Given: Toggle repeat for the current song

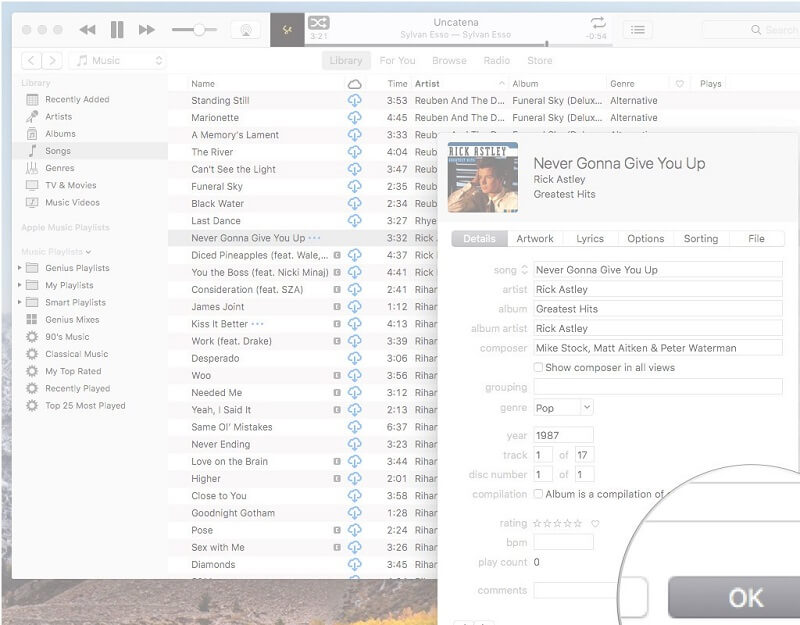Looking at the screenshot, I should (596, 24).
